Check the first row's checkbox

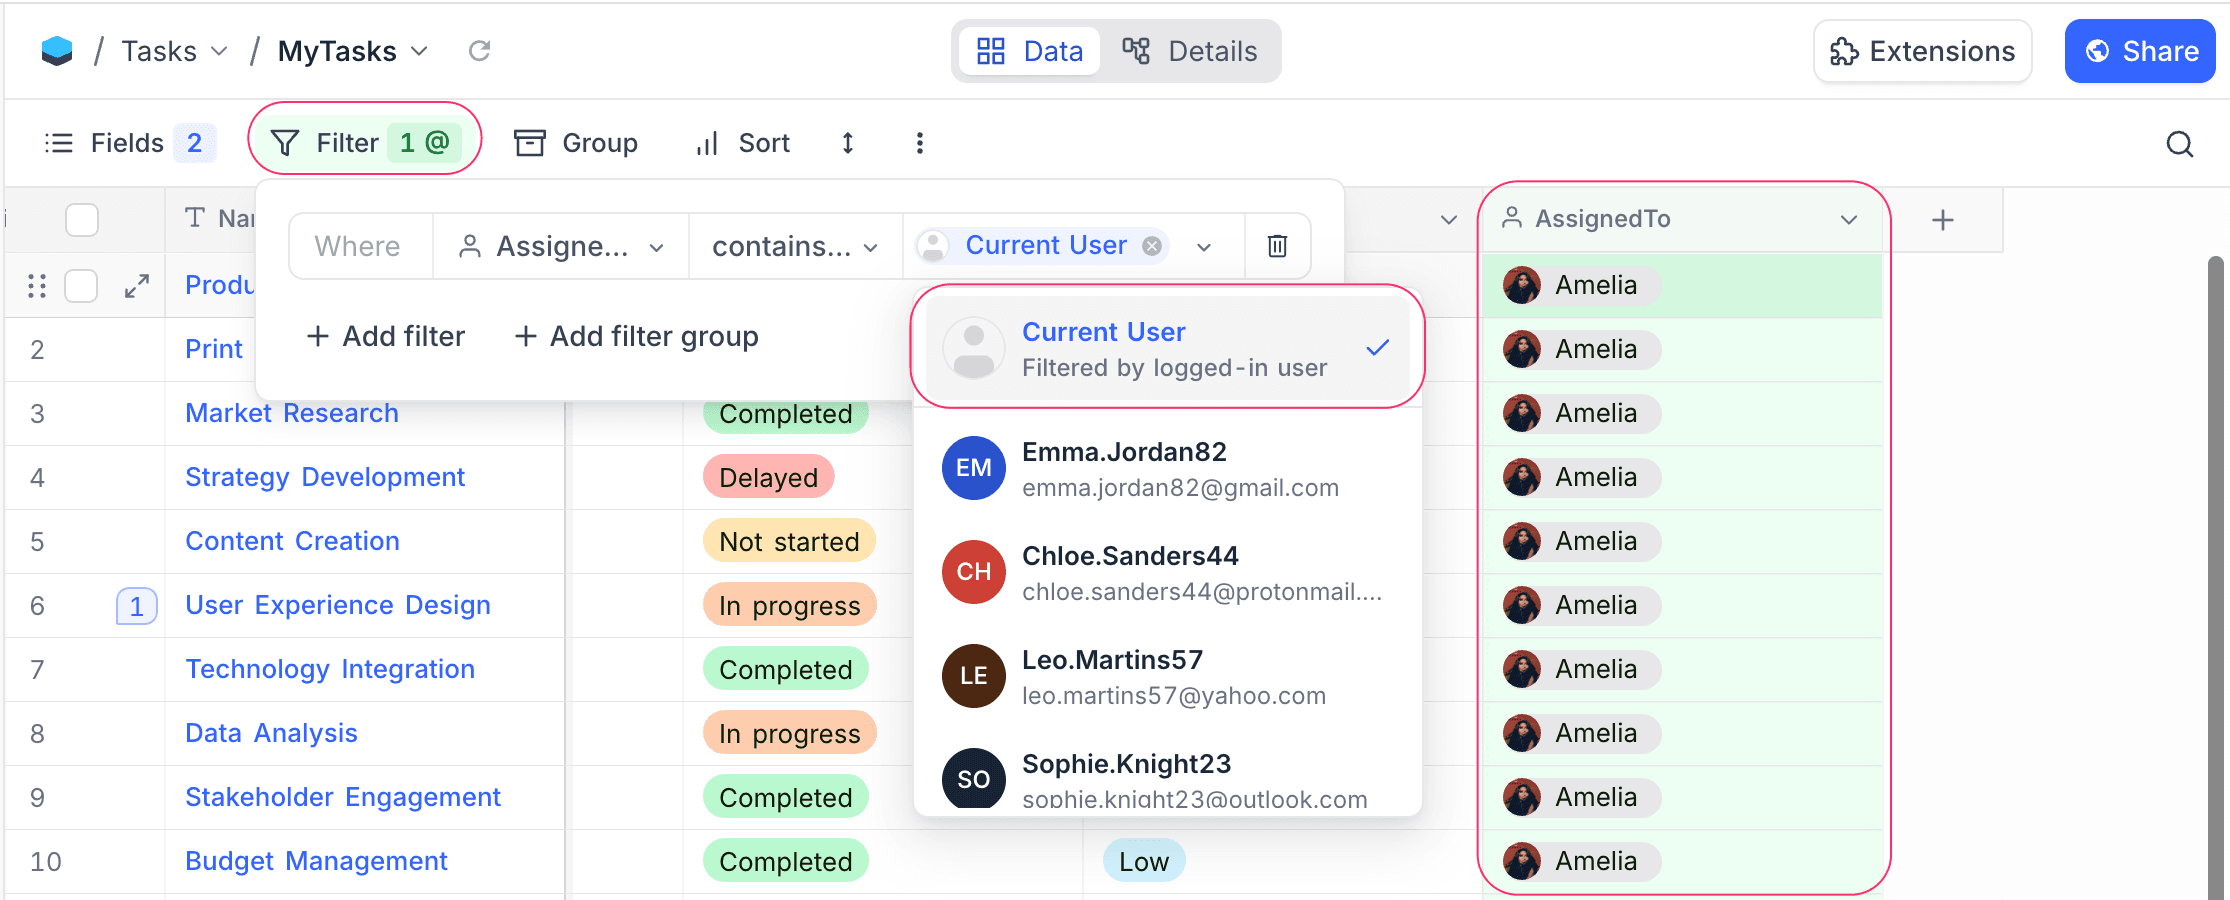(81, 286)
